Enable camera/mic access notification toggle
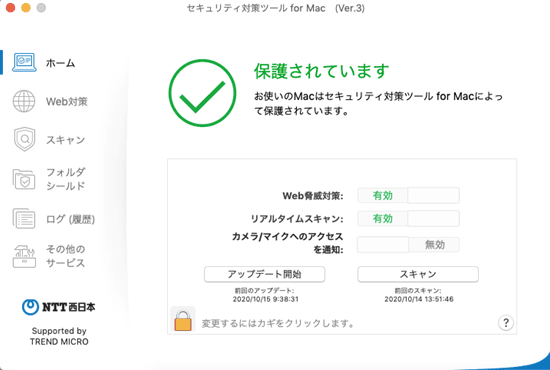The width and height of the screenshot is (550, 370). [x=408, y=244]
